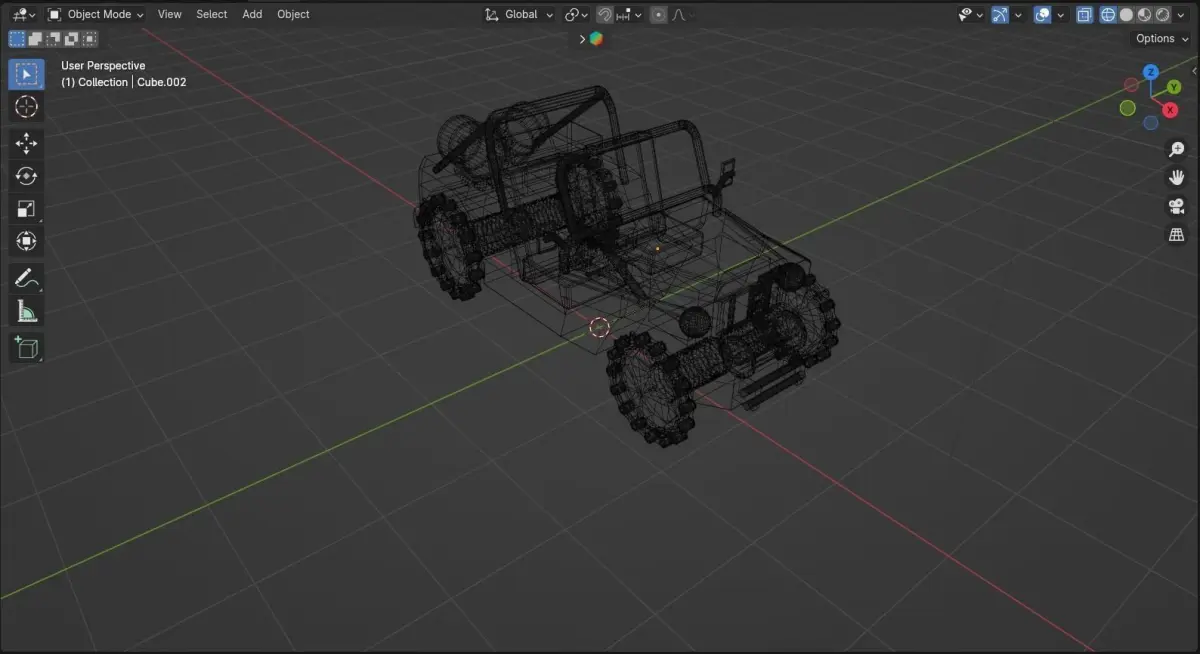Toggle camera view with camera icon
This screenshot has width=1200, height=654.
(1177, 207)
